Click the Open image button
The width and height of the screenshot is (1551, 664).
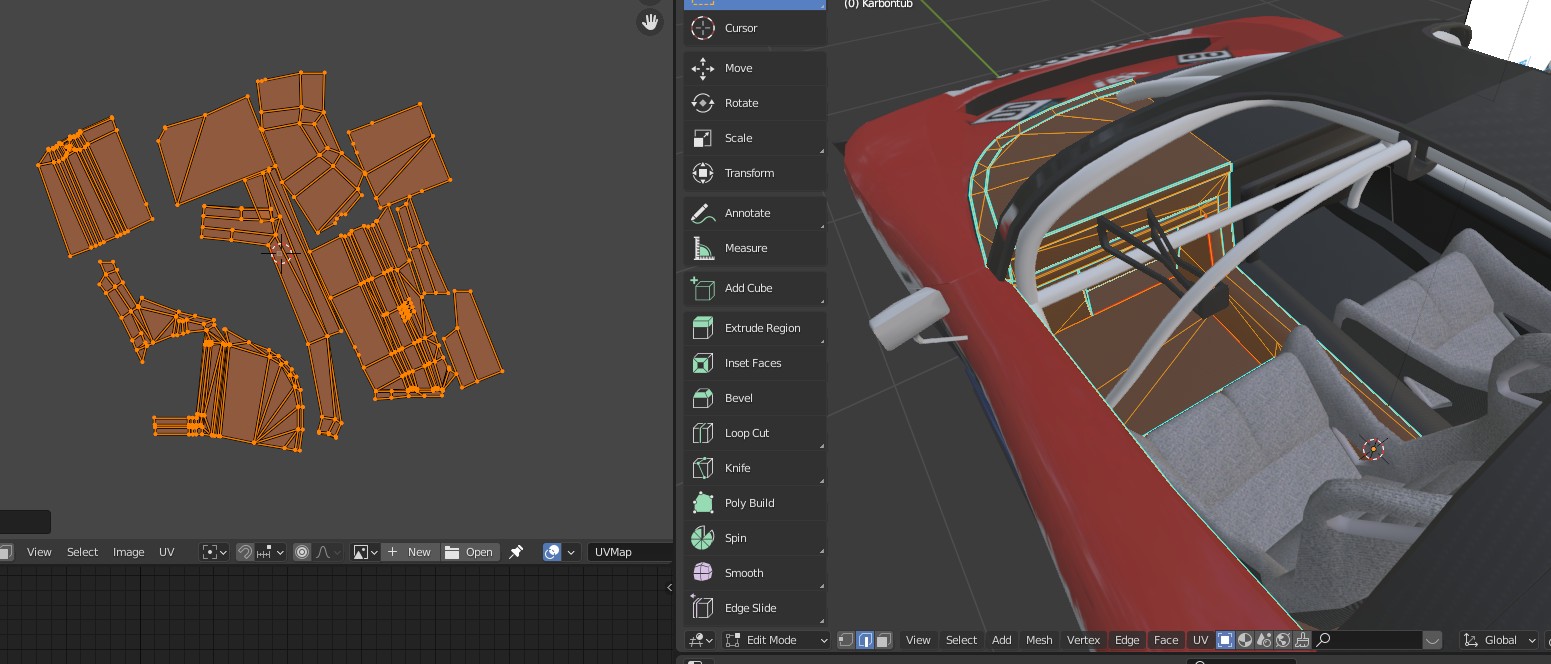[x=470, y=552]
